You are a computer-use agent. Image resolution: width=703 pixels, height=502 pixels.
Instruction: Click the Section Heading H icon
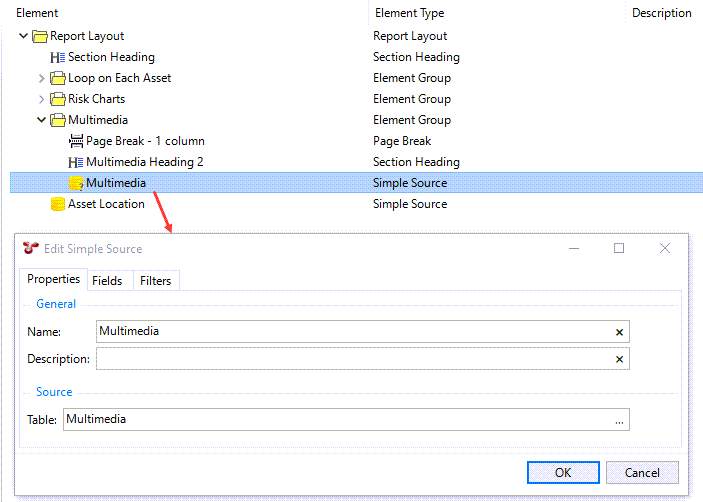pyautogui.click(x=57, y=57)
